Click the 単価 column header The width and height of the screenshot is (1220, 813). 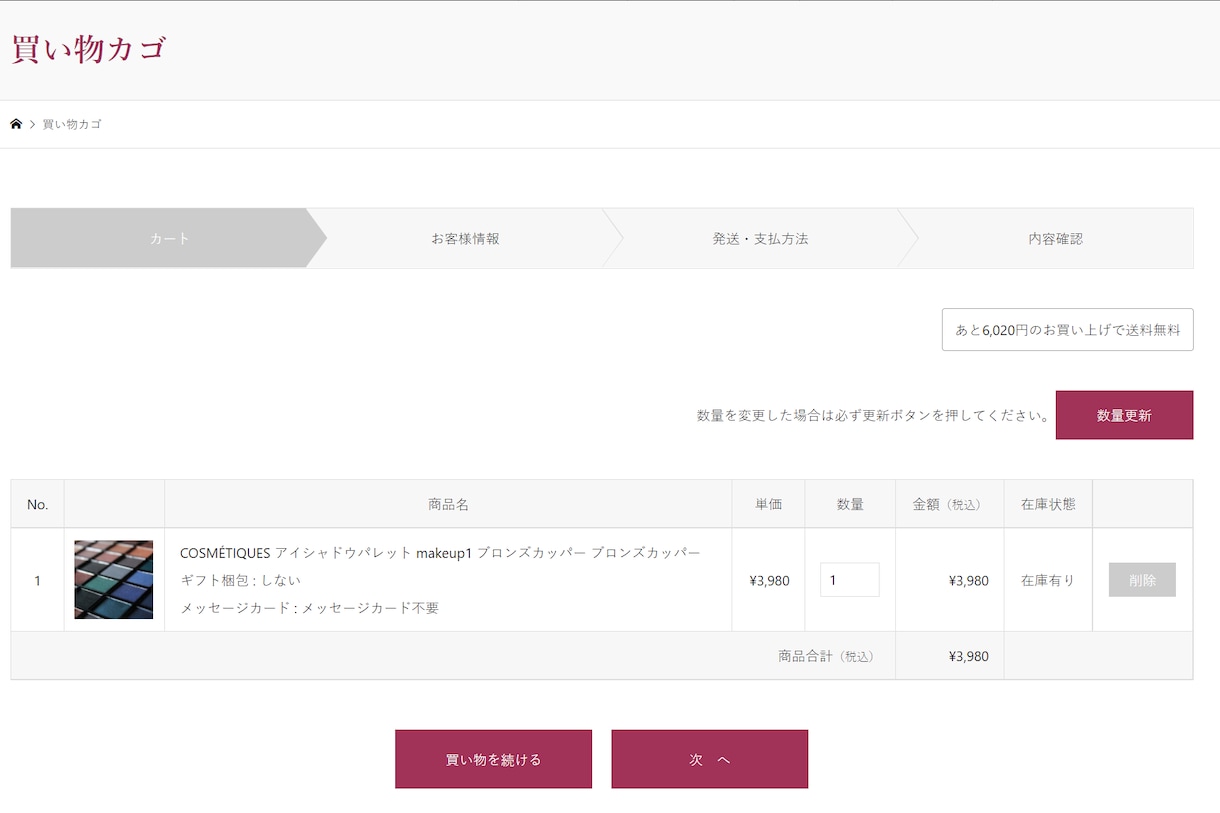768,504
